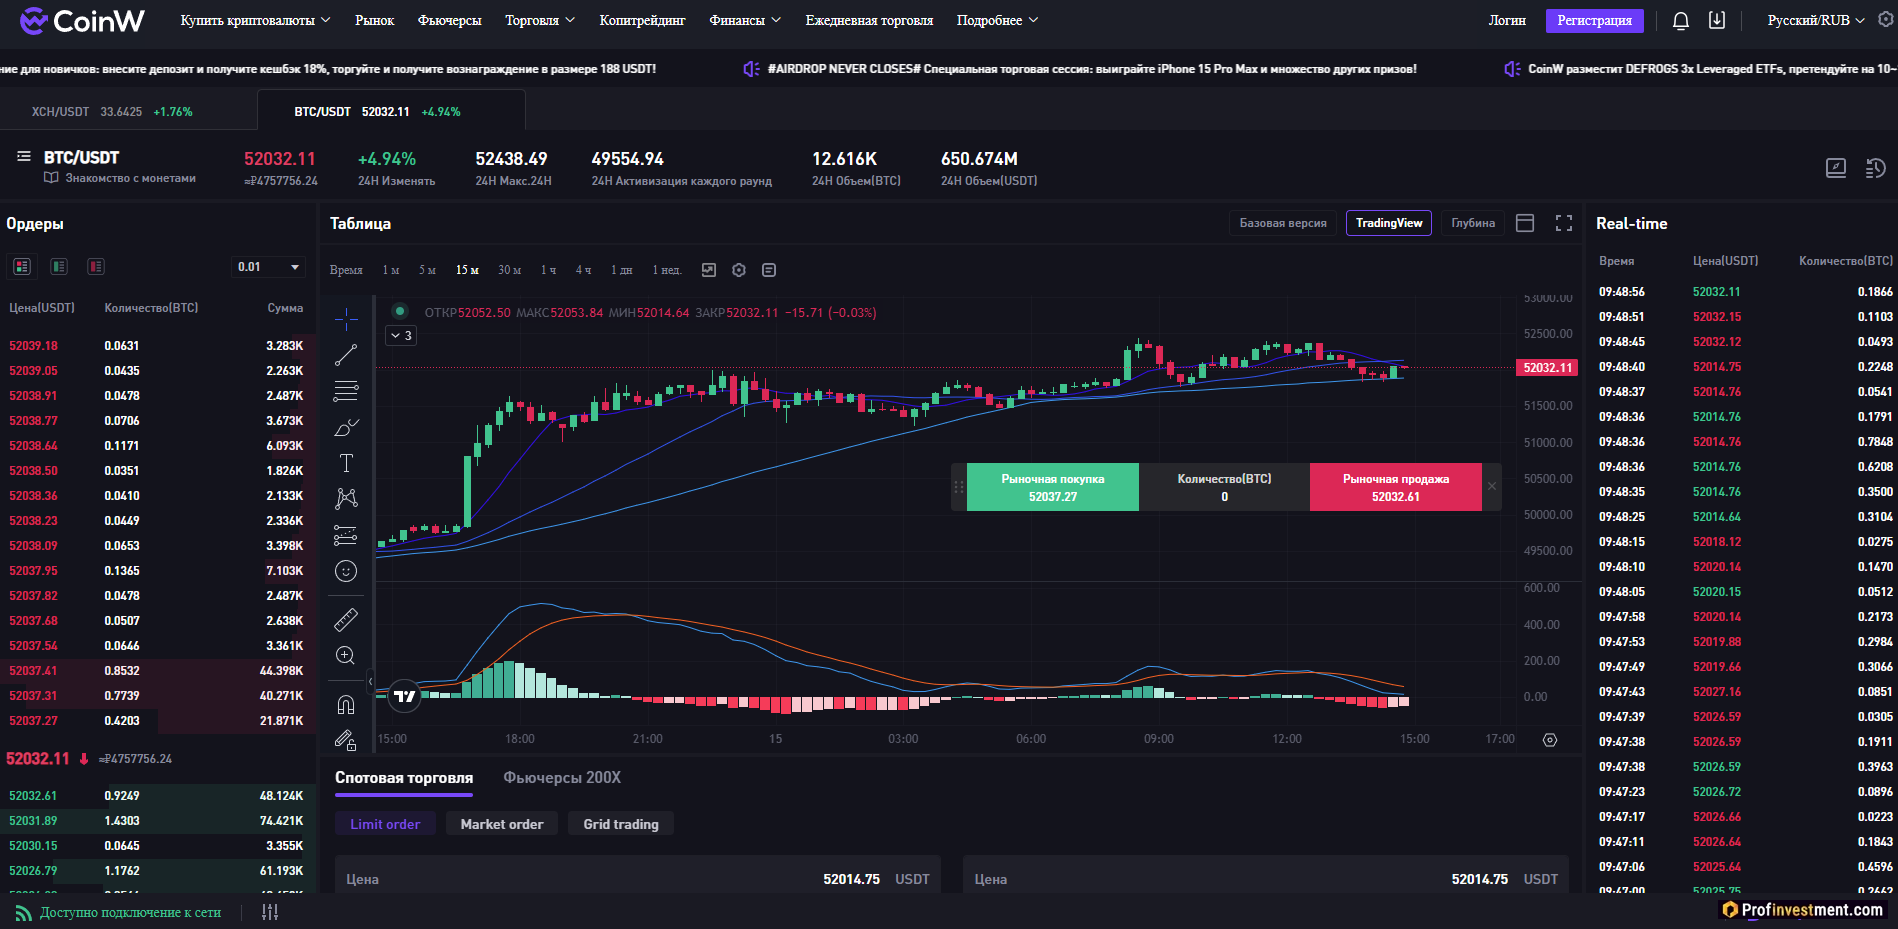Open the trading tutorial guide icon

click(x=1836, y=168)
